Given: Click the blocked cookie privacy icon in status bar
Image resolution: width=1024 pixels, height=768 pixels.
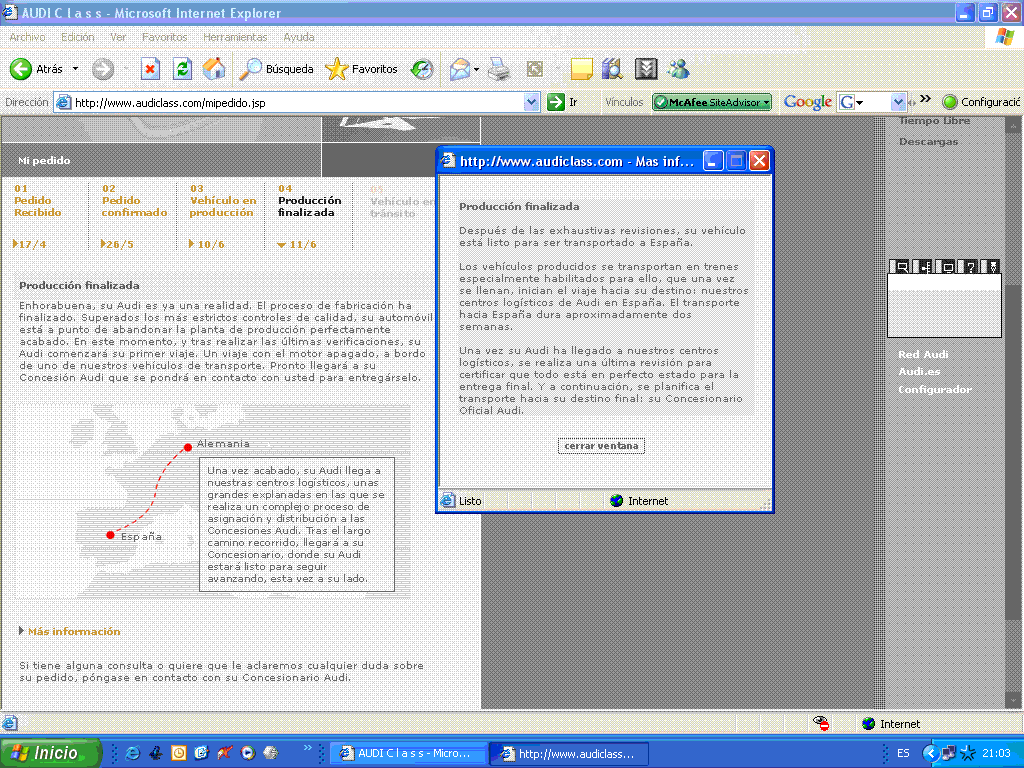Looking at the screenshot, I should point(821,723).
